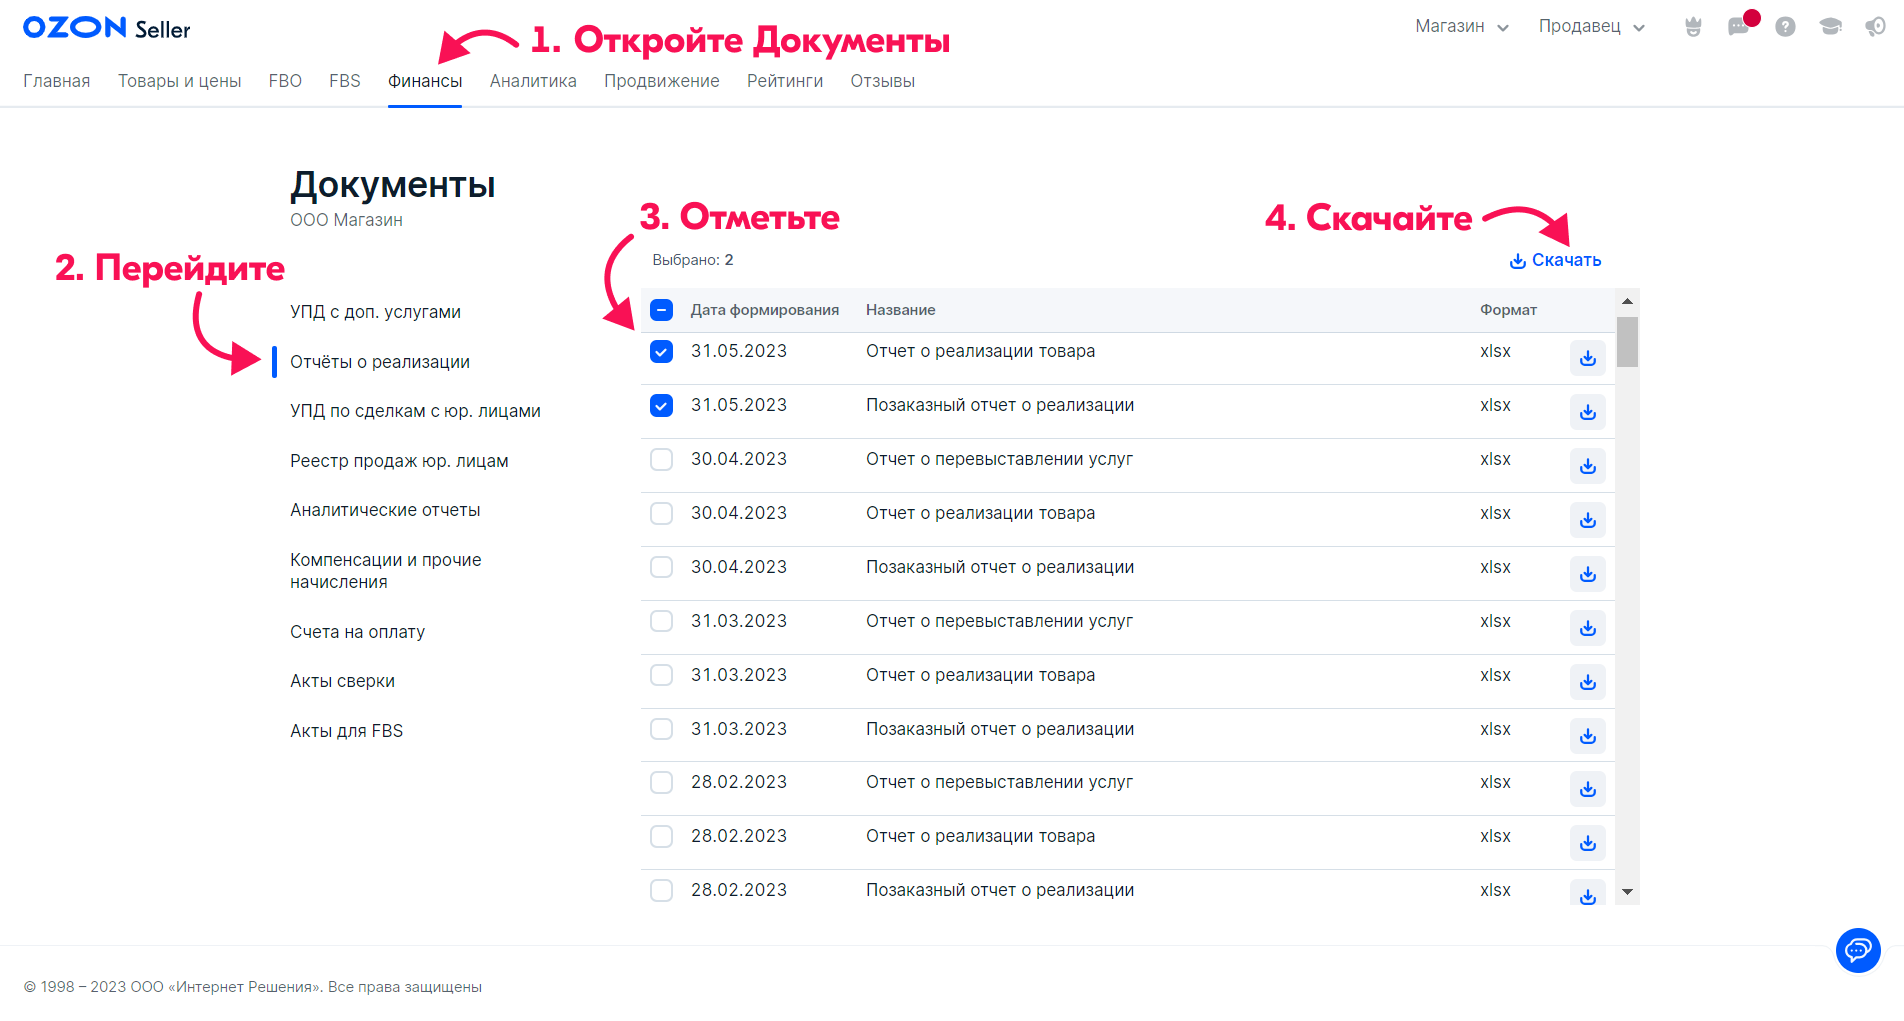The image size is (1904, 1021).
Task: Open the Товары и цены tab
Action: coord(179,81)
